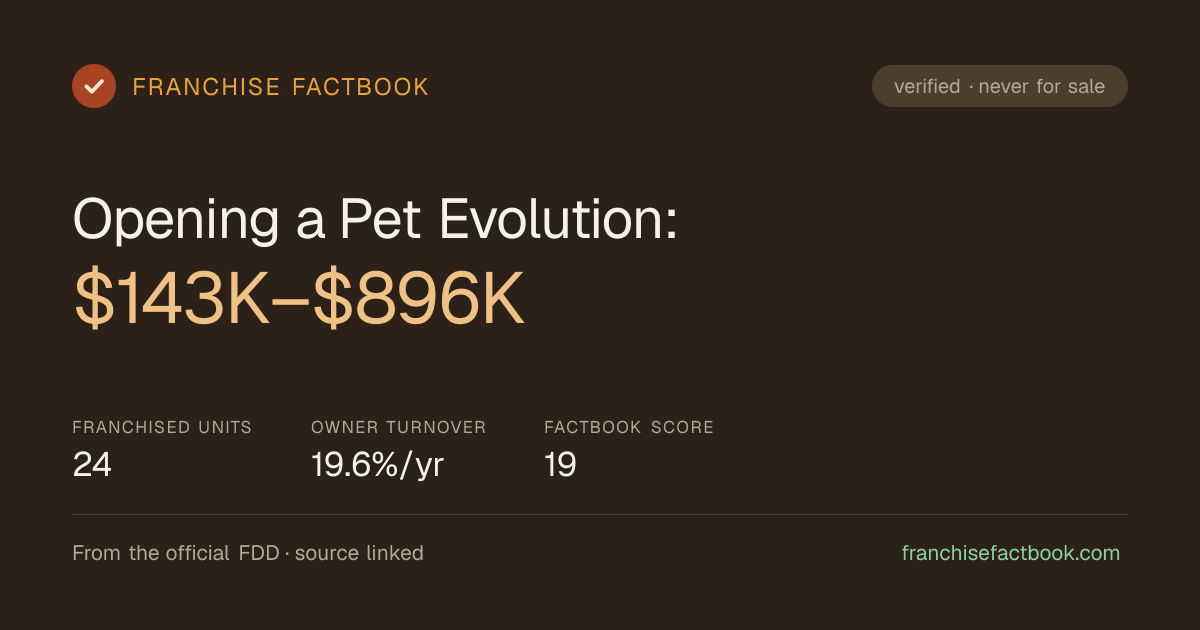Open the Franchise Factbook brand title
The height and width of the screenshot is (630, 1200).
tap(281, 87)
